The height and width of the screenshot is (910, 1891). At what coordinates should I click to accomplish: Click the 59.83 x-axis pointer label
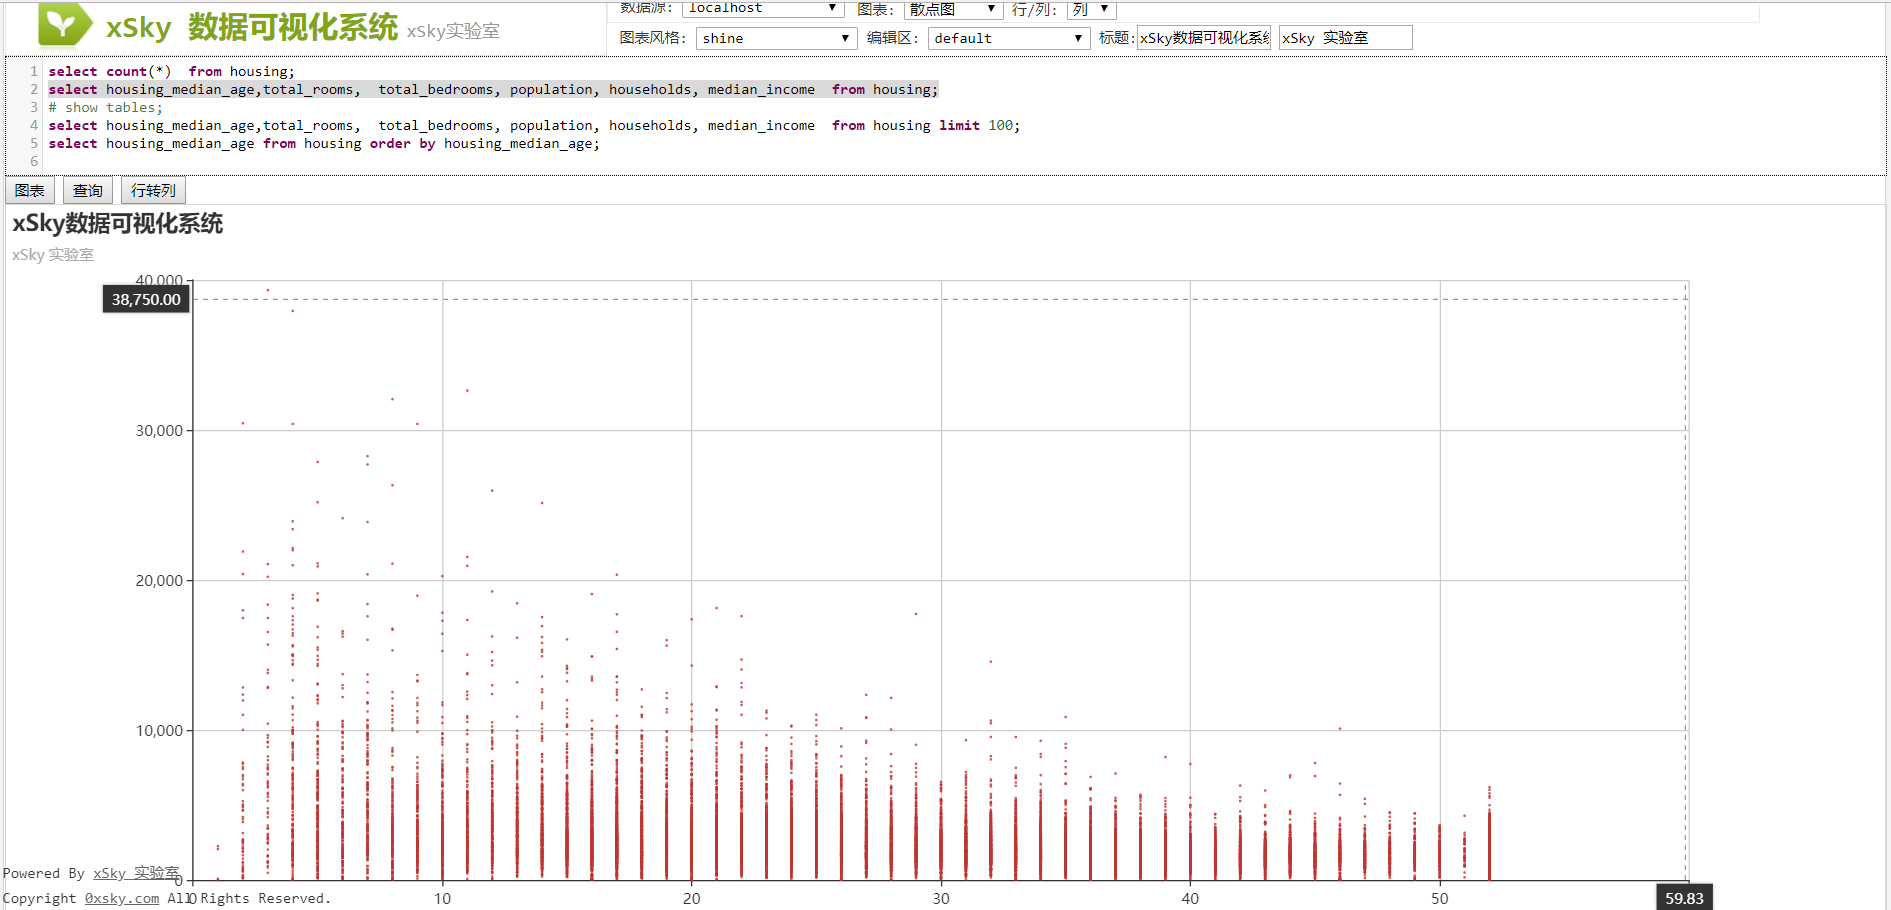tap(1684, 898)
